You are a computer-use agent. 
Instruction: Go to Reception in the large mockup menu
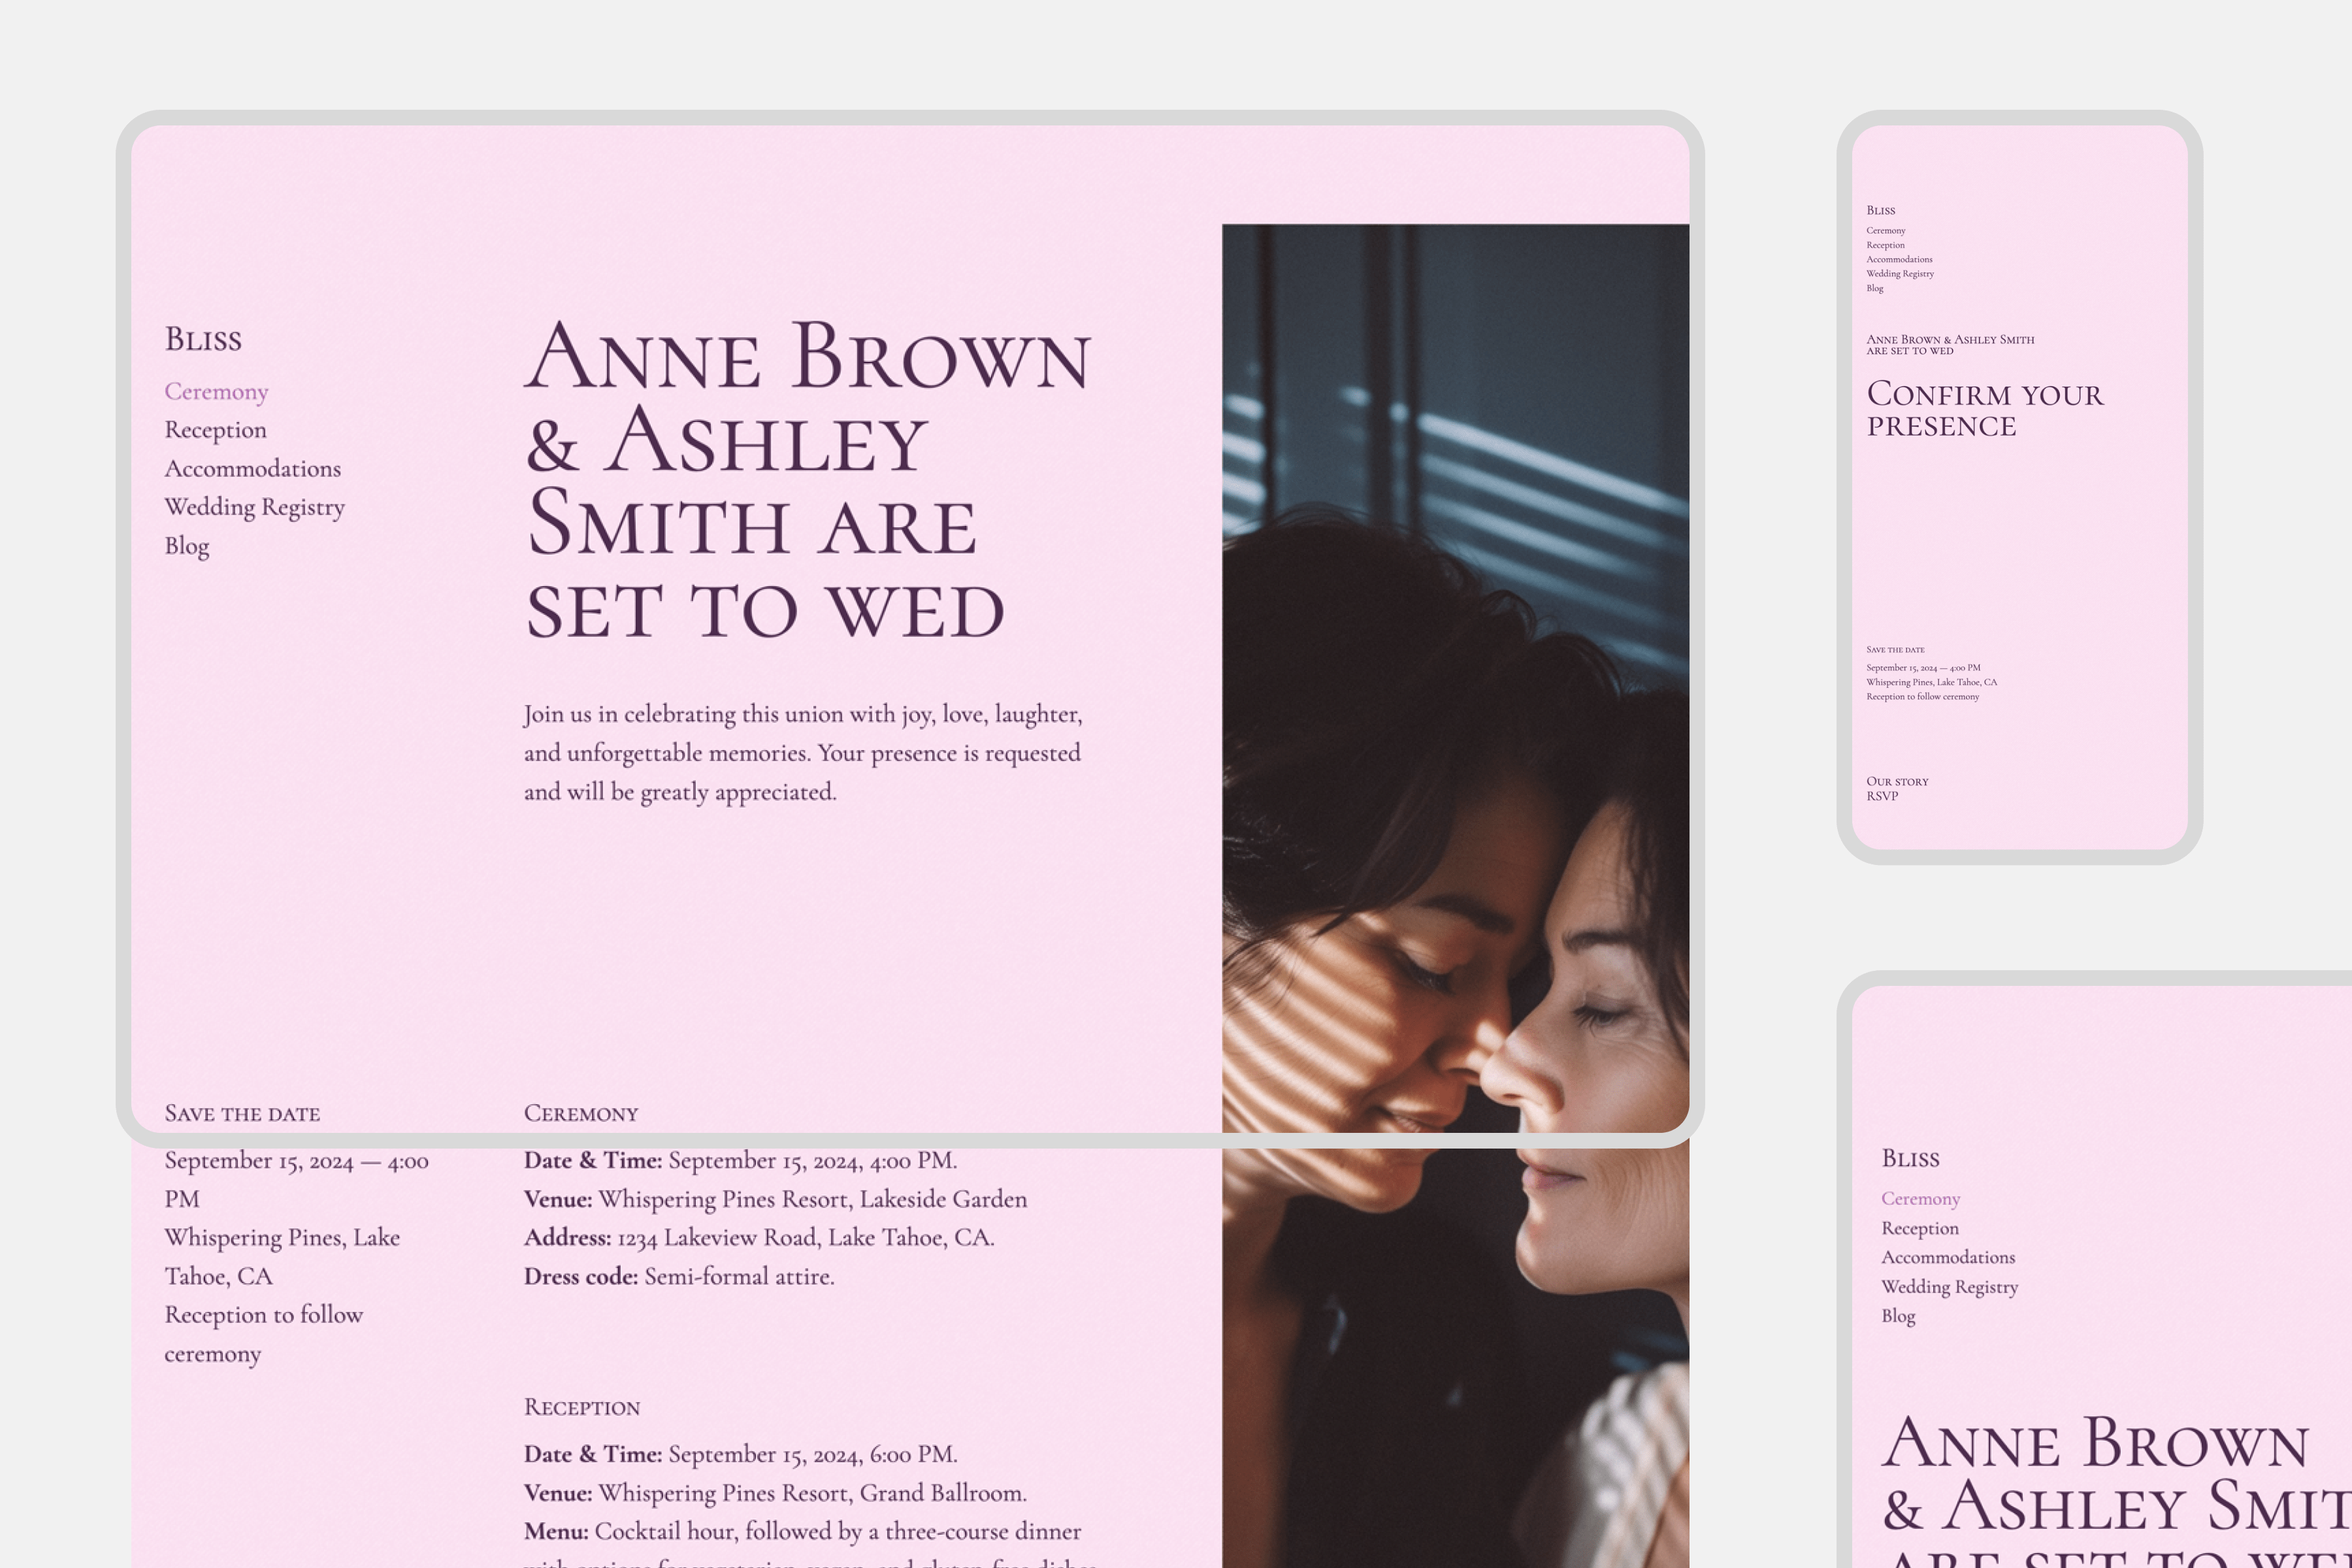point(215,430)
